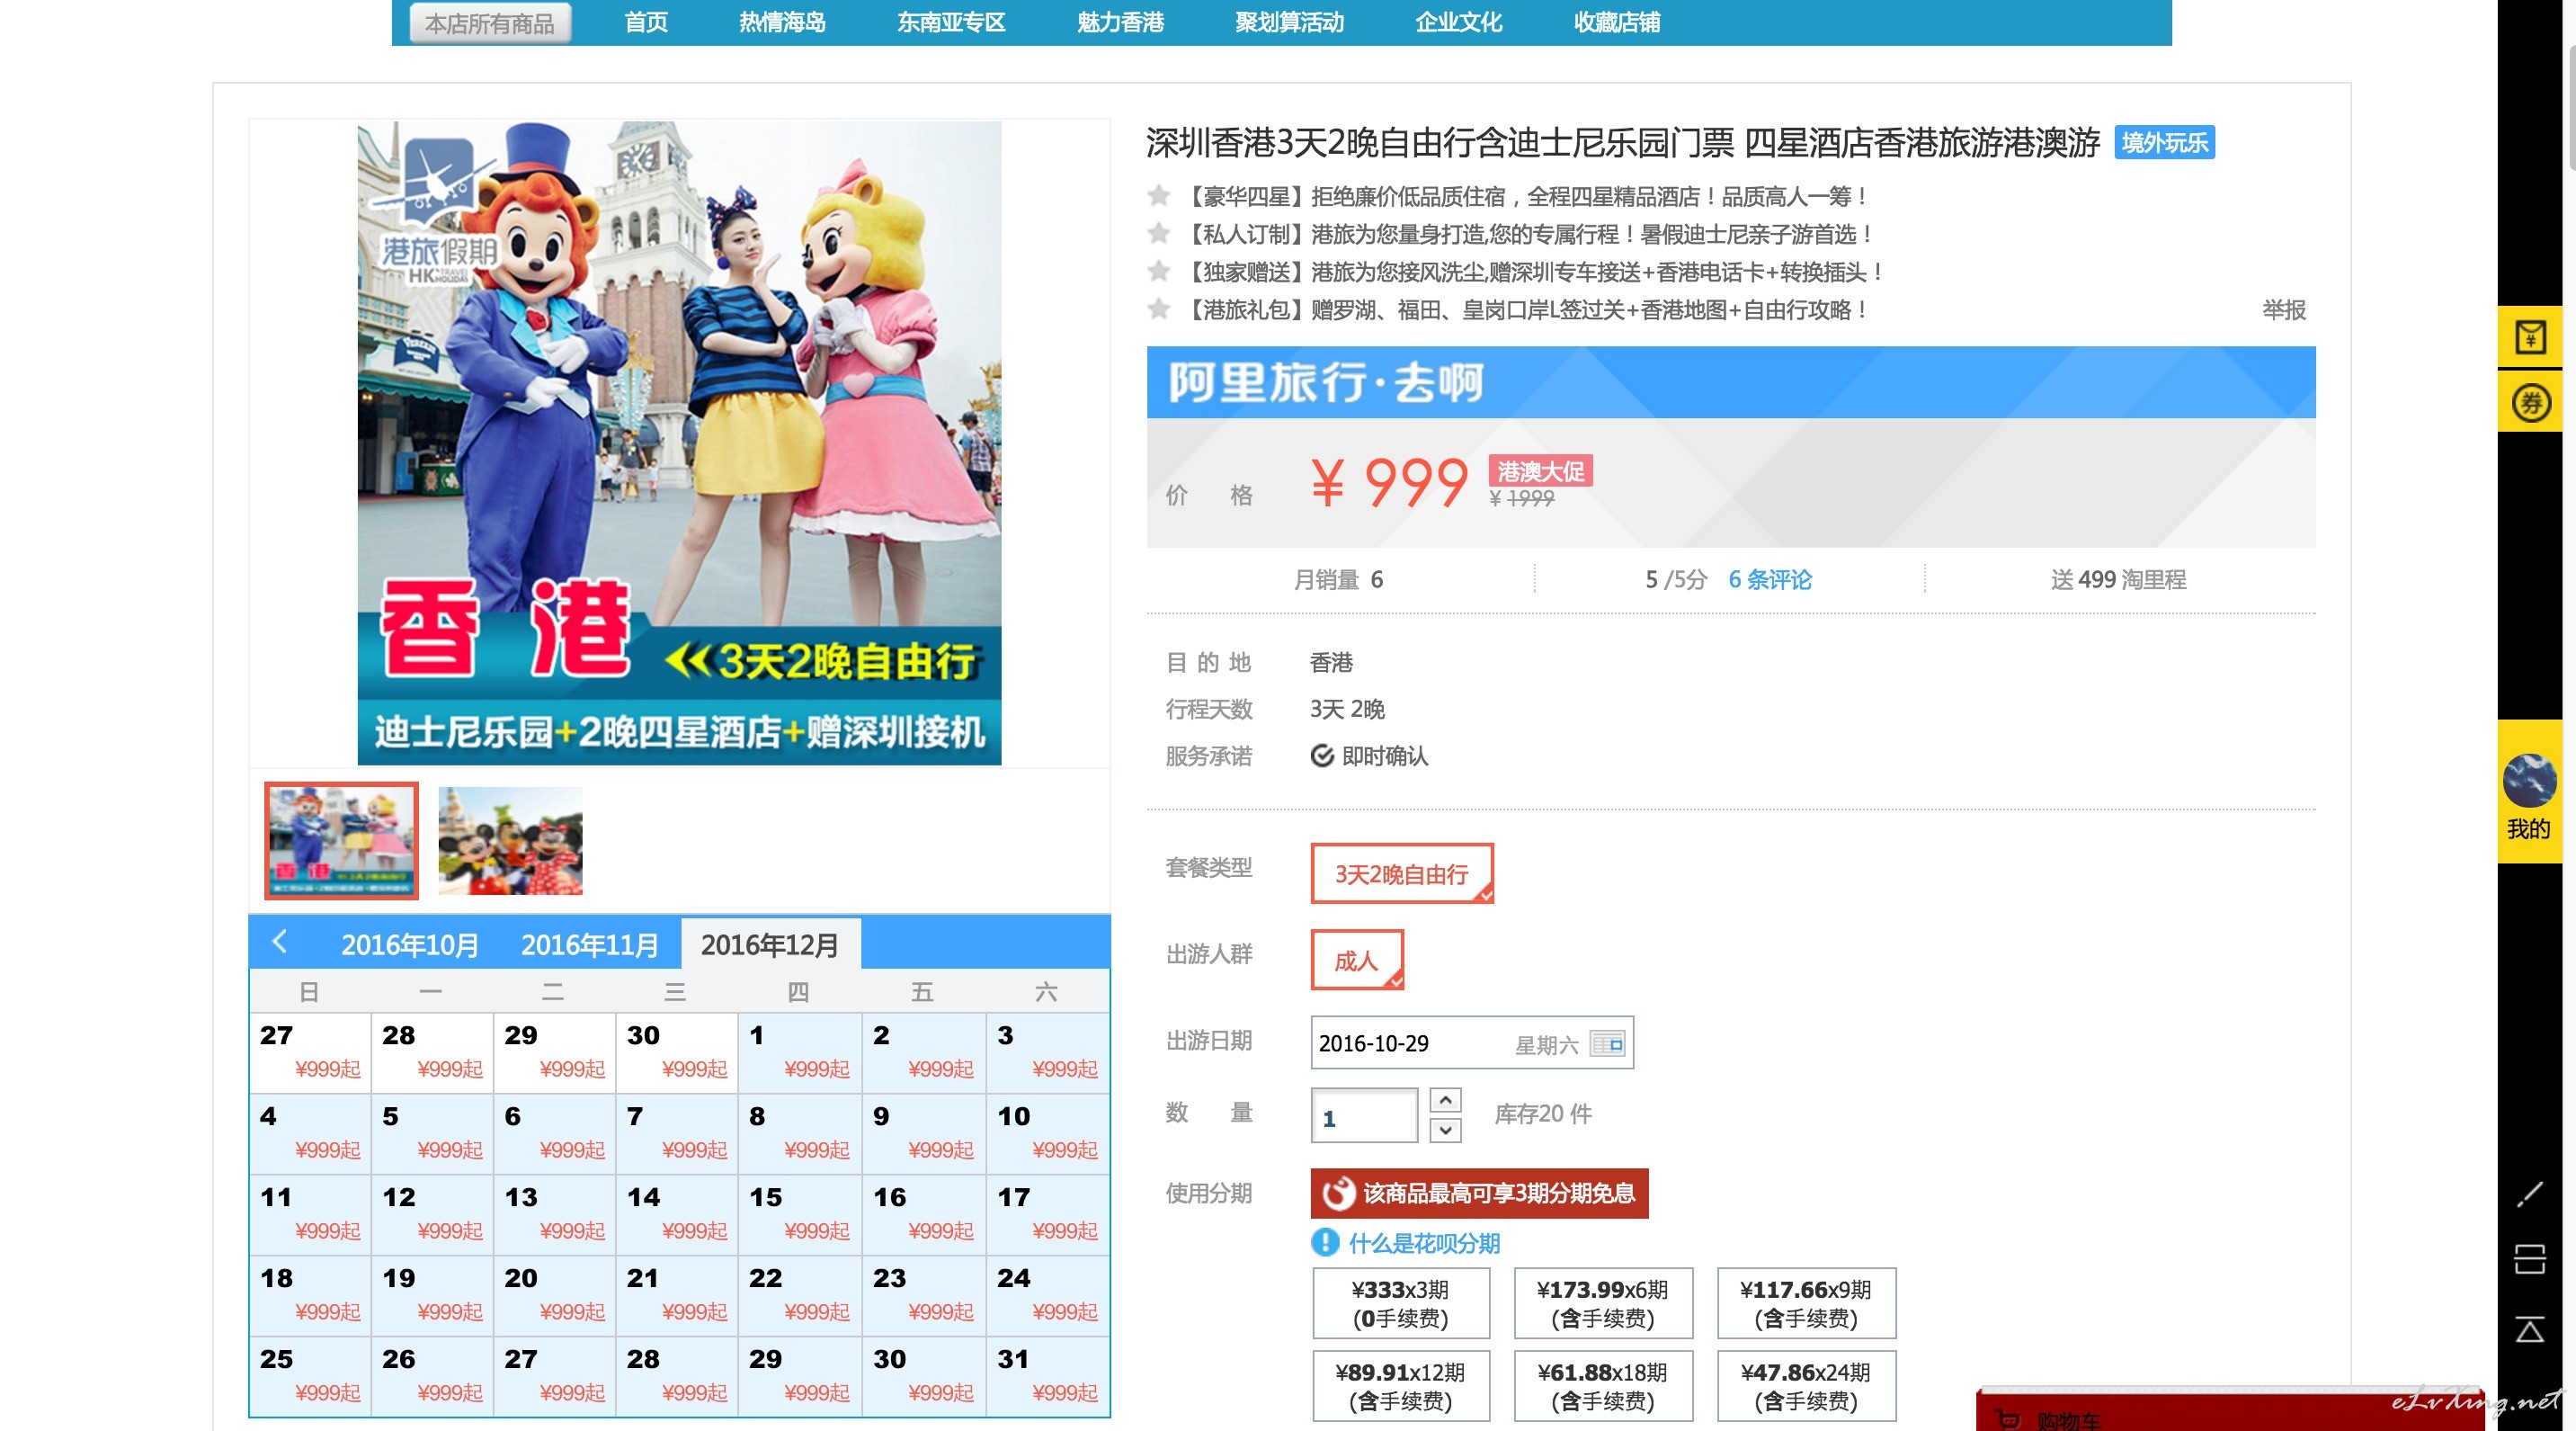Switch calendar to 2016年10月 tab

tap(409, 945)
